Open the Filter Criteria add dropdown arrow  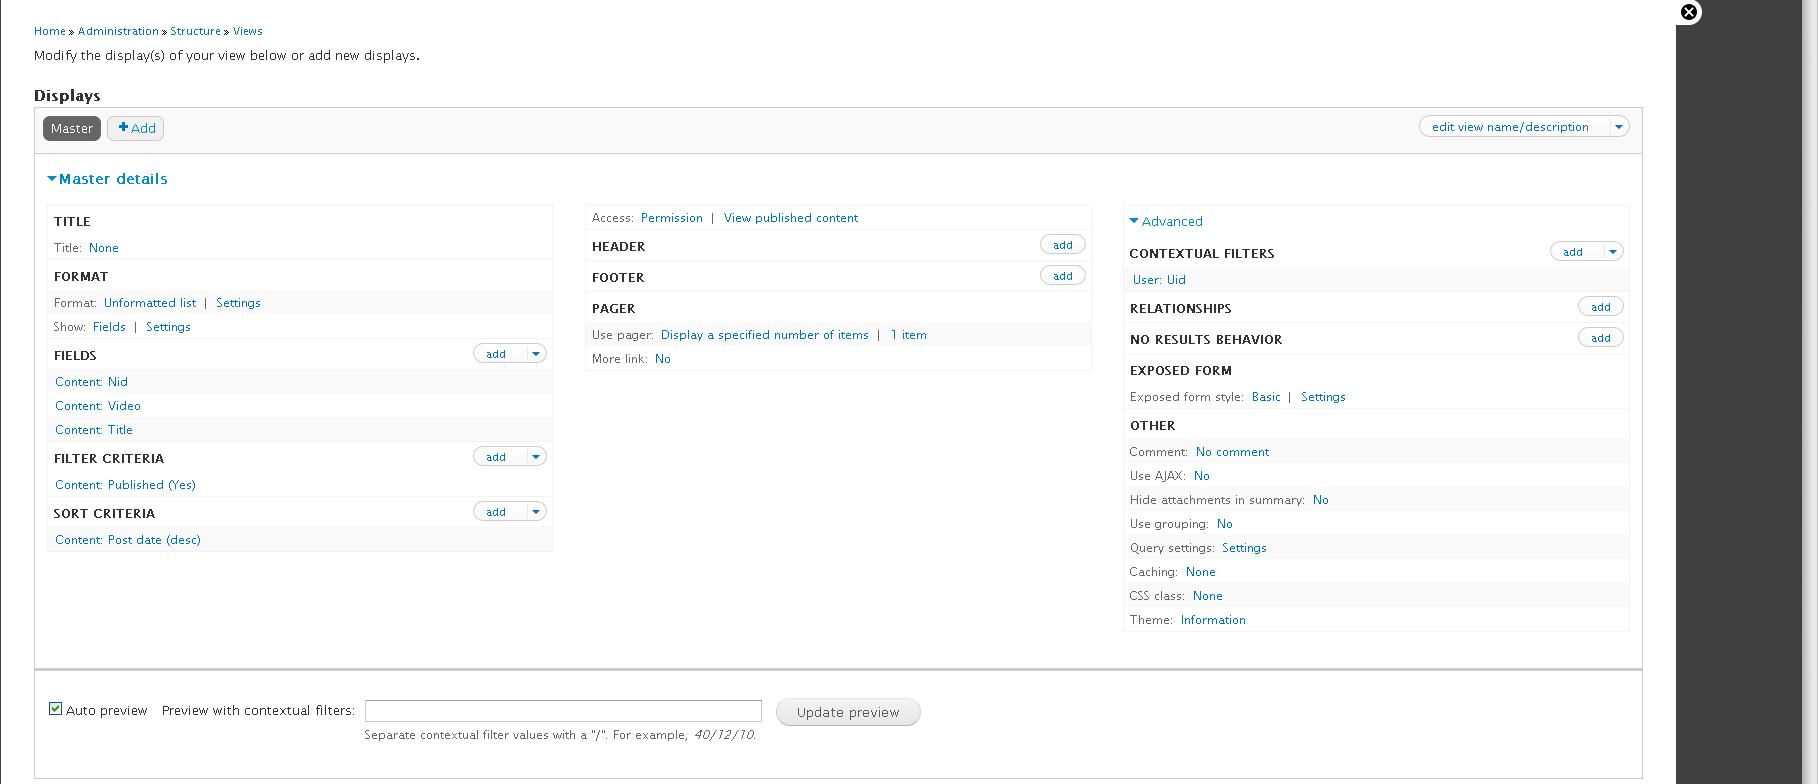(536, 457)
